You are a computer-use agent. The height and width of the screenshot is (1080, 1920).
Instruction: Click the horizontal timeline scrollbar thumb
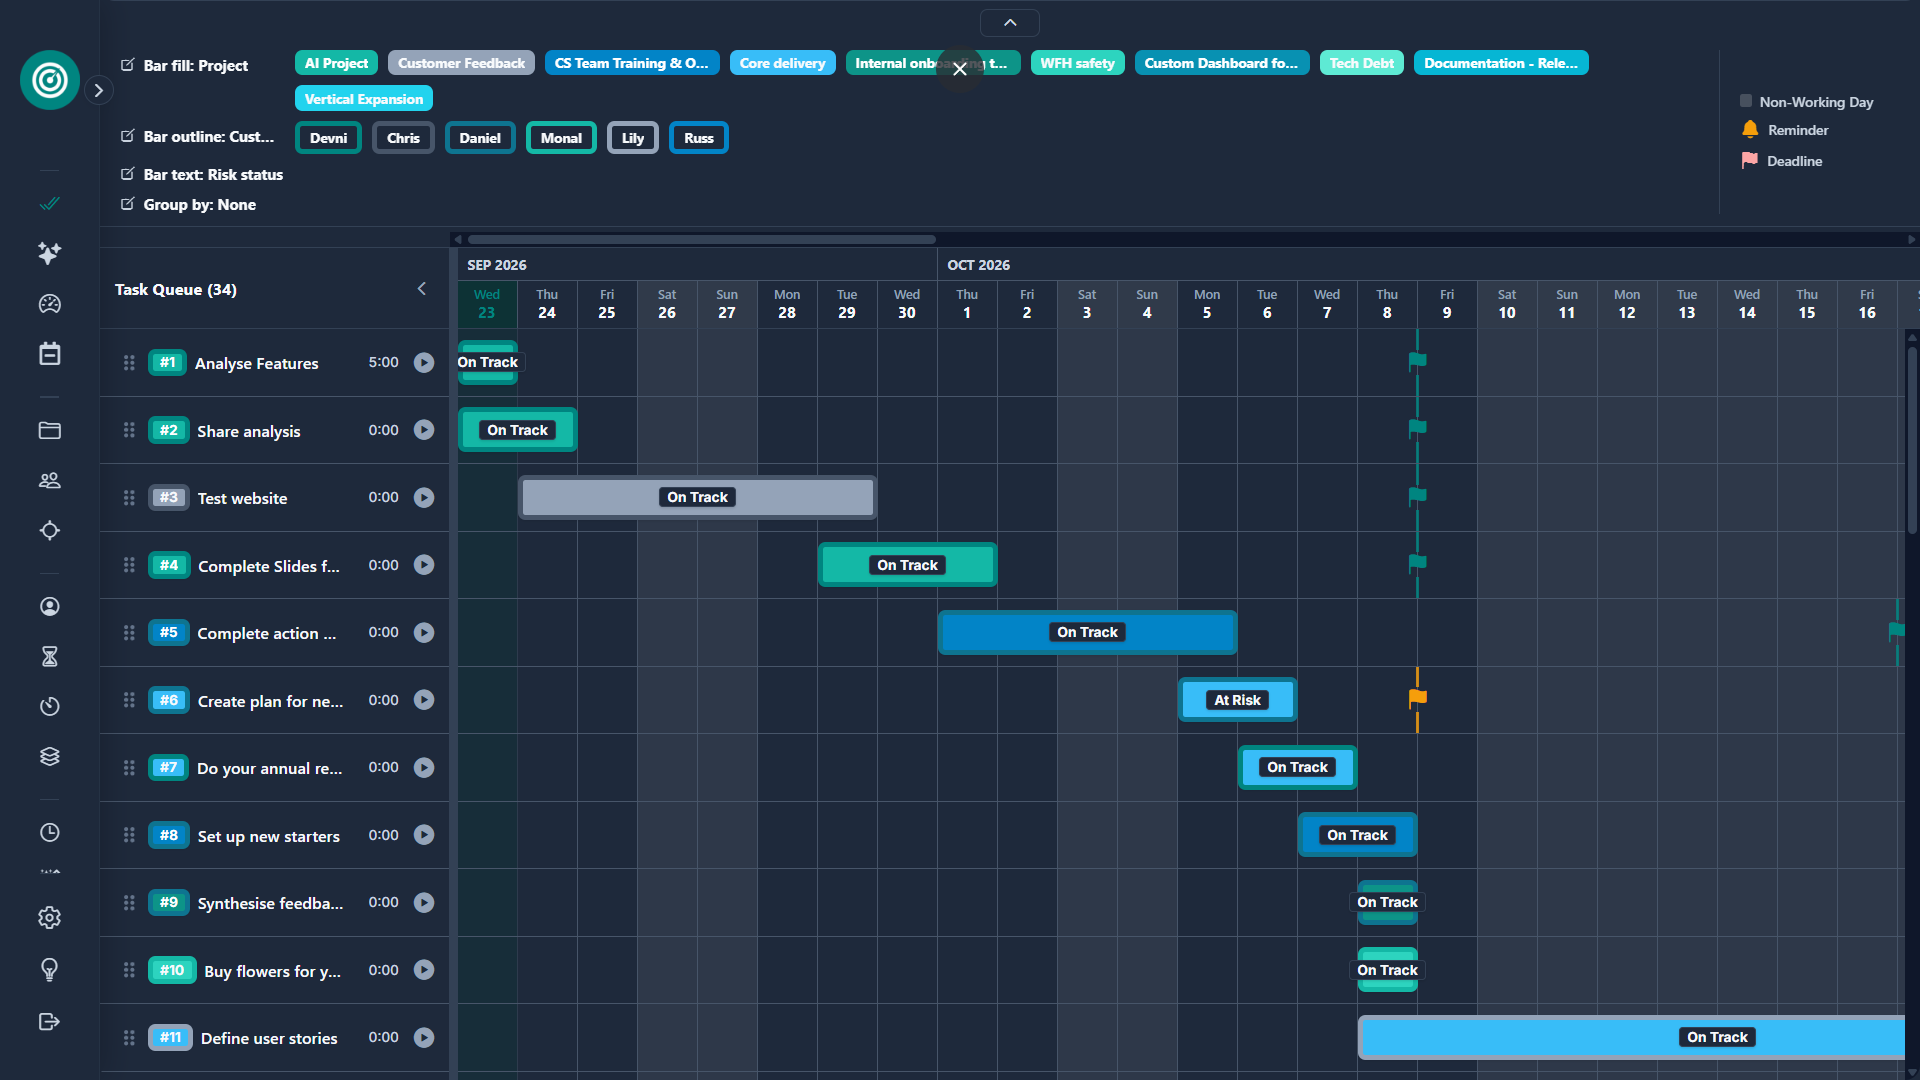[701, 239]
